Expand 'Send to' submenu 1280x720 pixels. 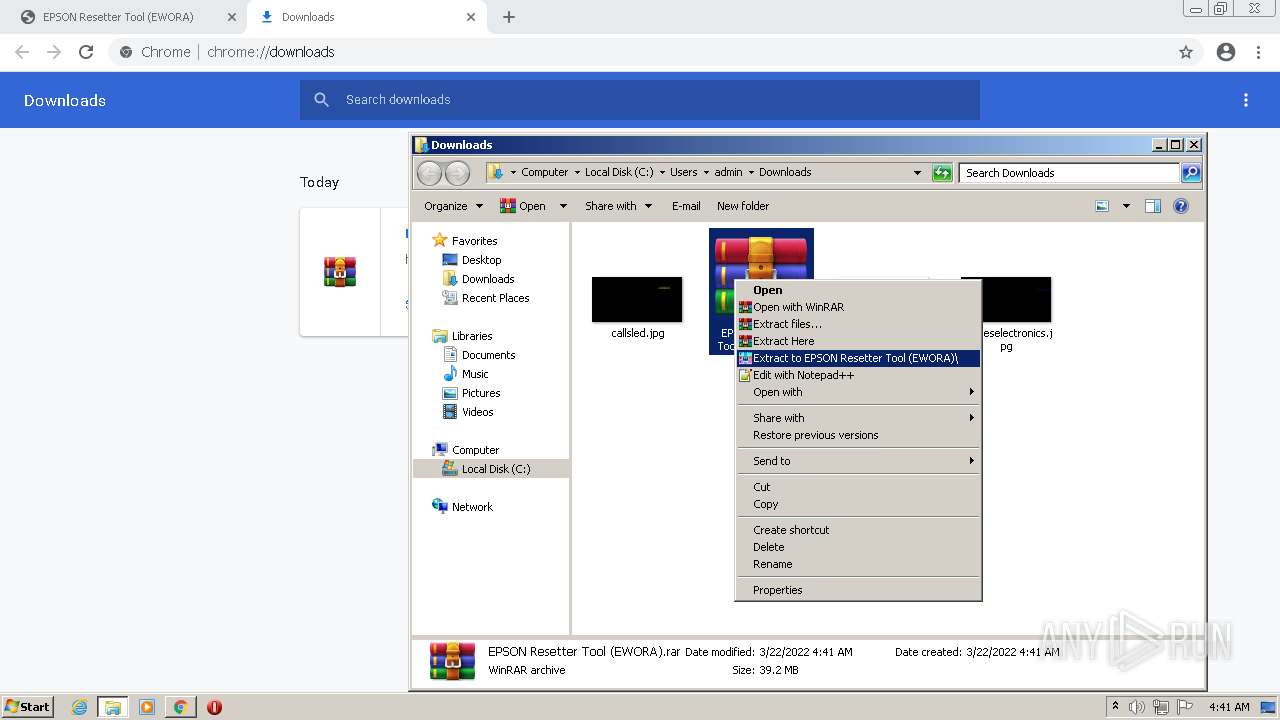tap(858, 461)
